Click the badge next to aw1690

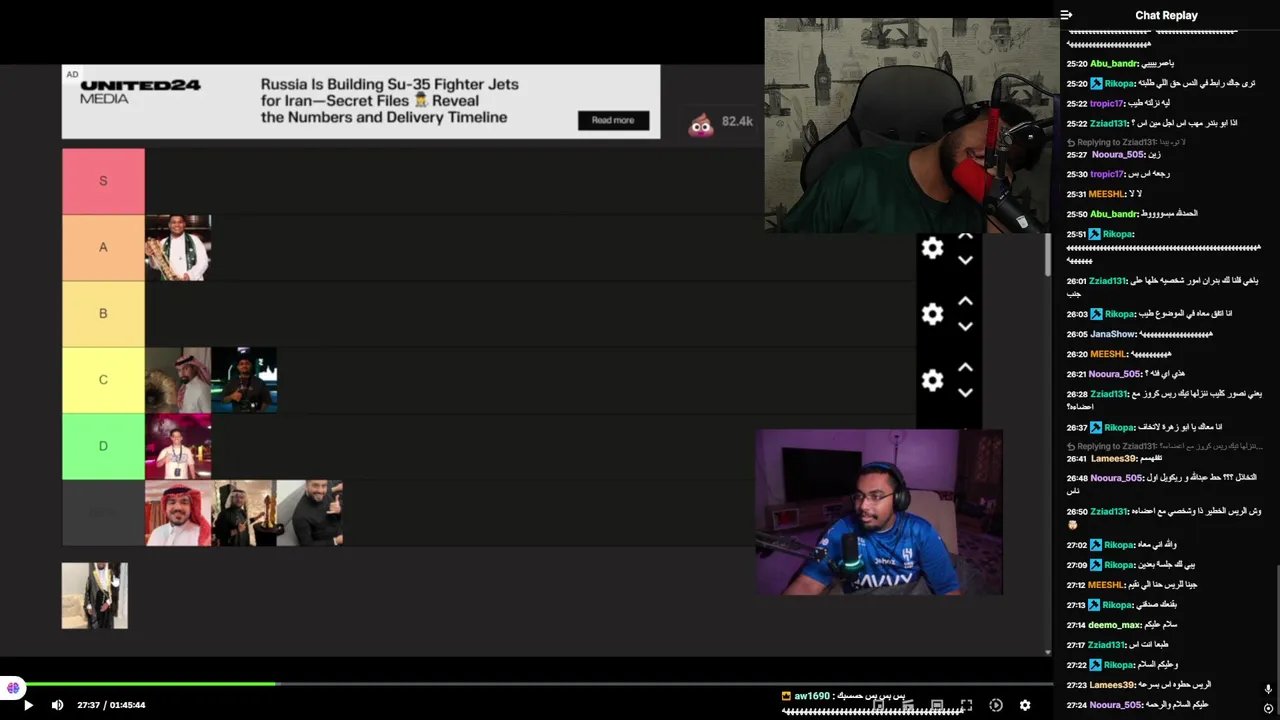pyautogui.click(x=786, y=696)
